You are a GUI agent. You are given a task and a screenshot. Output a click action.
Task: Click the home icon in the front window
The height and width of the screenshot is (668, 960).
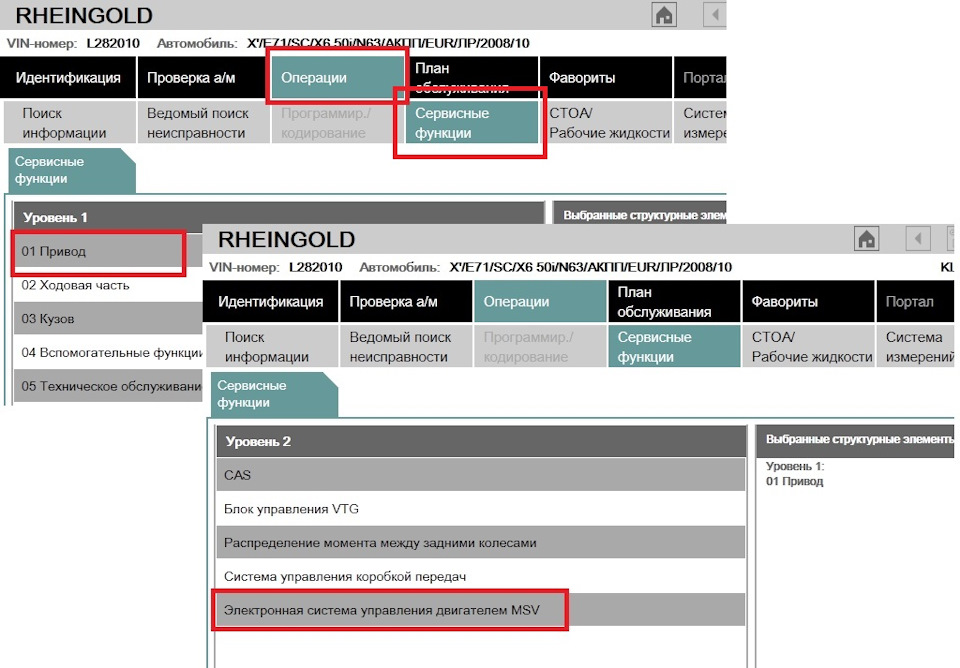866,239
